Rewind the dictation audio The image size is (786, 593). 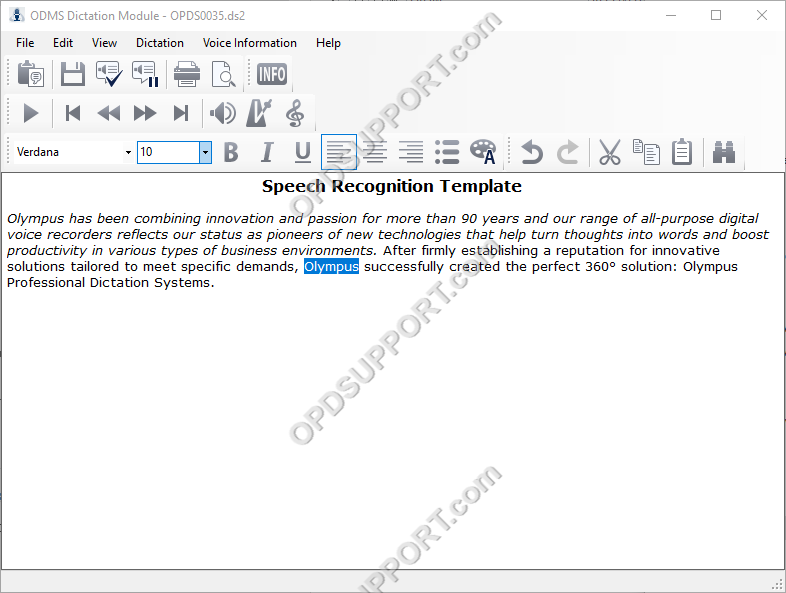pos(109,113)
